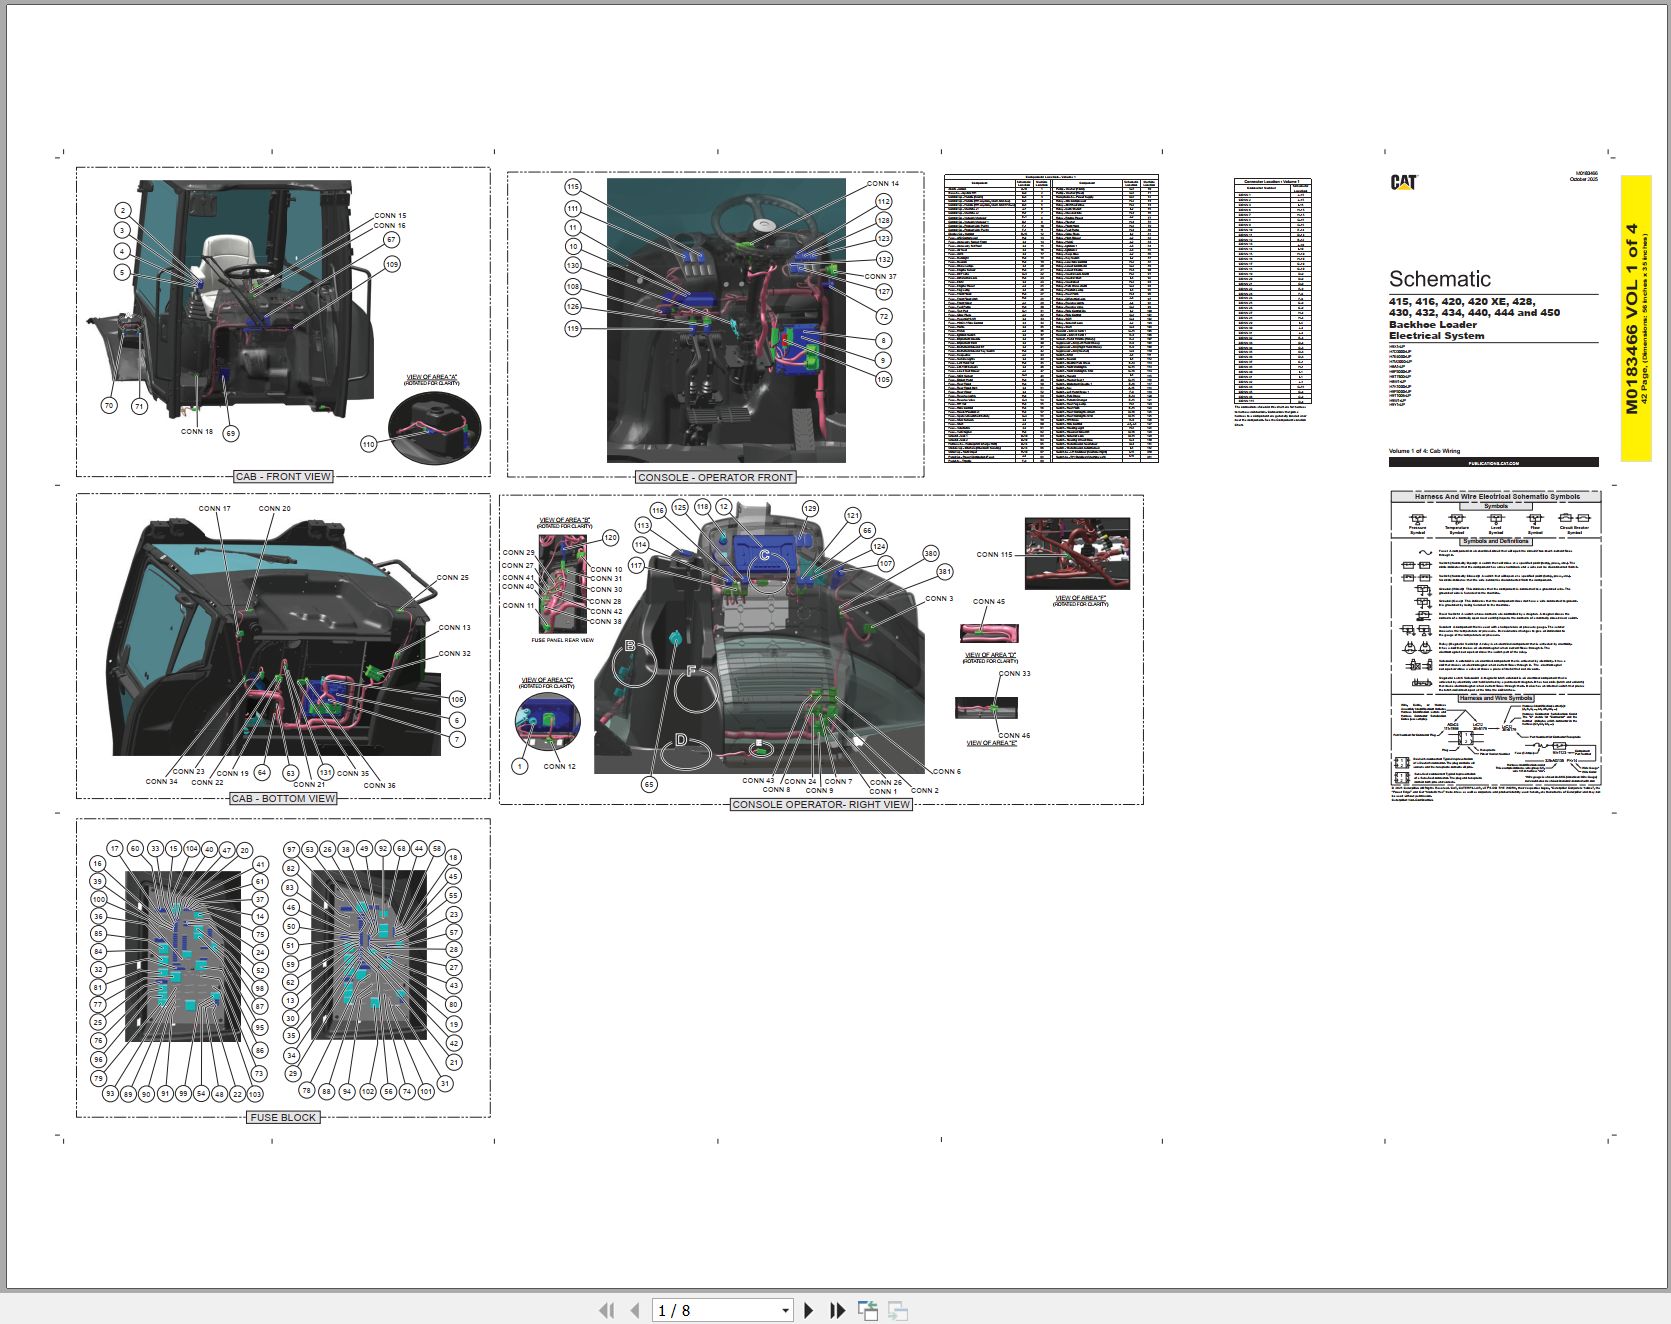This screenshot has width=1671, height=1324.
Task: Click the 'FUSE PANEL REAR VIEW' caption
Action: [563, 640]
